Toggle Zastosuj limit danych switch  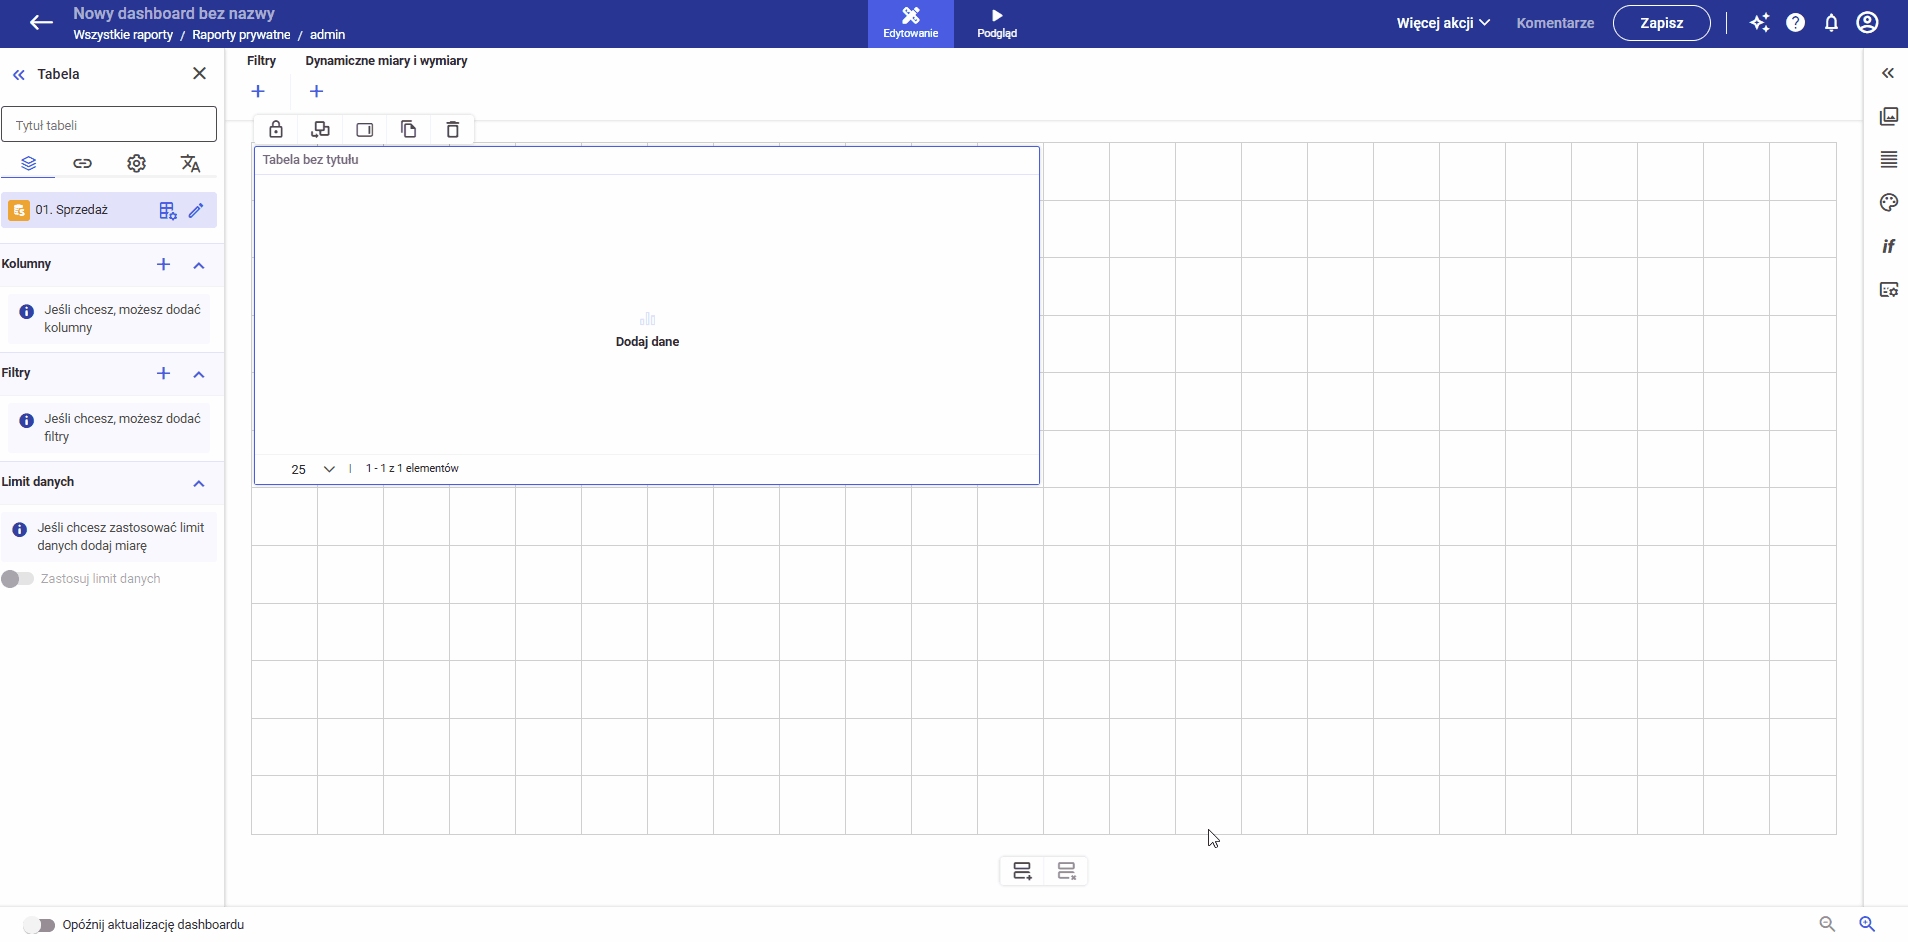pos(18,579)
